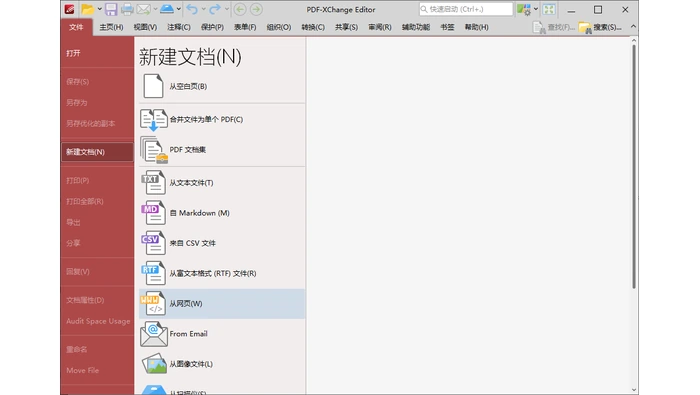Screen dimensions: 700x395
Task: Click the green forward navigation arrow
Action: point(256,9)
